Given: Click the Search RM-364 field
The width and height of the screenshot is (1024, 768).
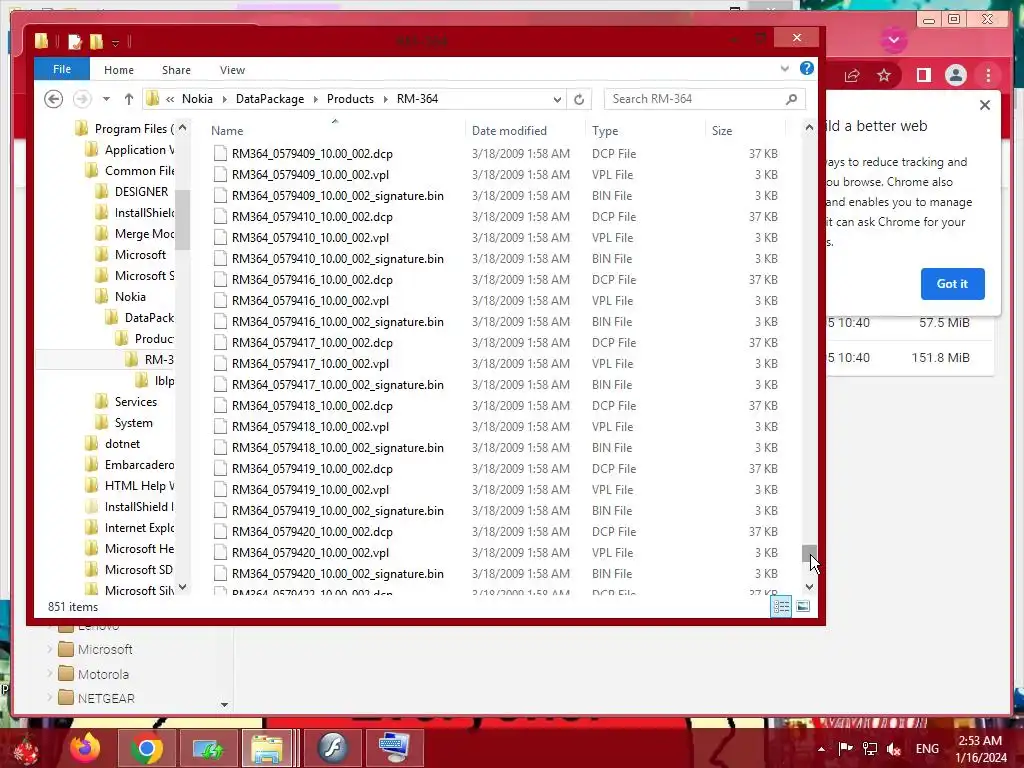Looking at the screenshot, I should (704, 99).
